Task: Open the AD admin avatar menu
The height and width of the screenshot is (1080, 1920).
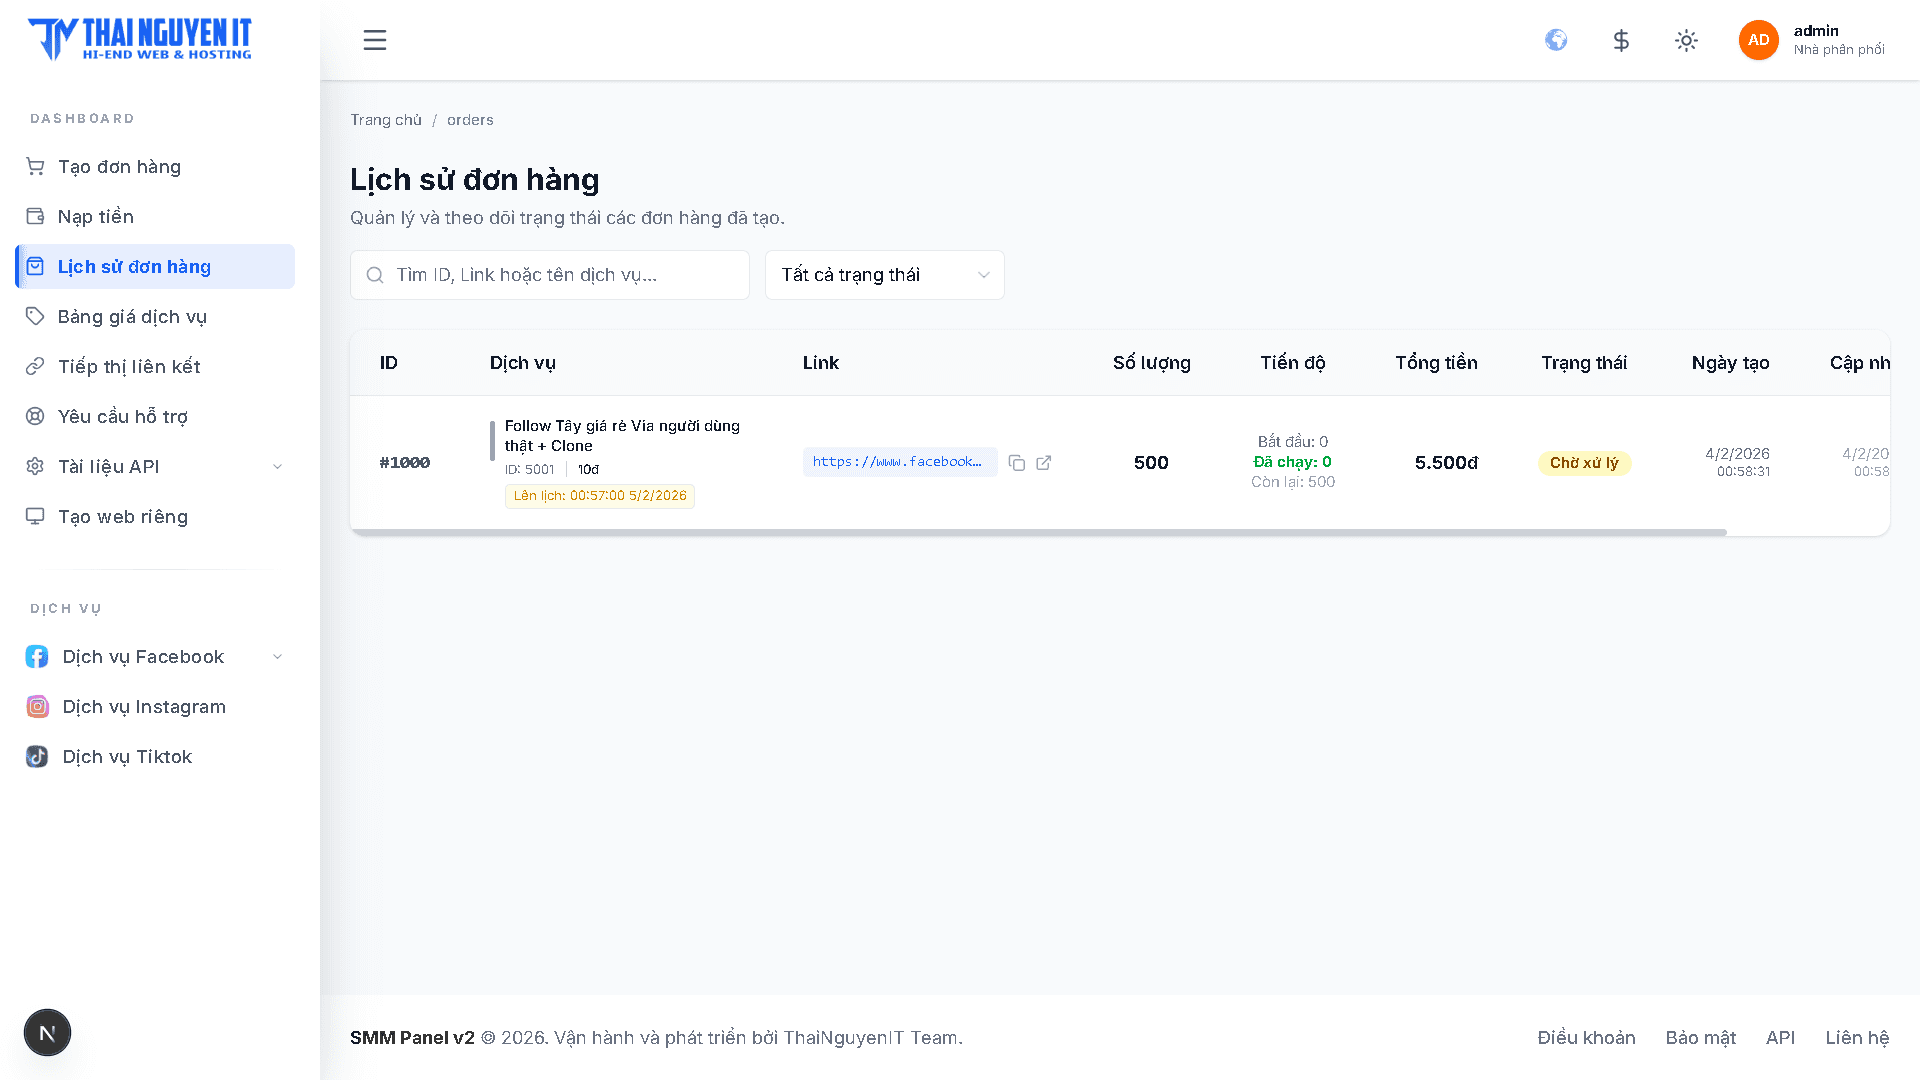Action: pos(1758,40)
